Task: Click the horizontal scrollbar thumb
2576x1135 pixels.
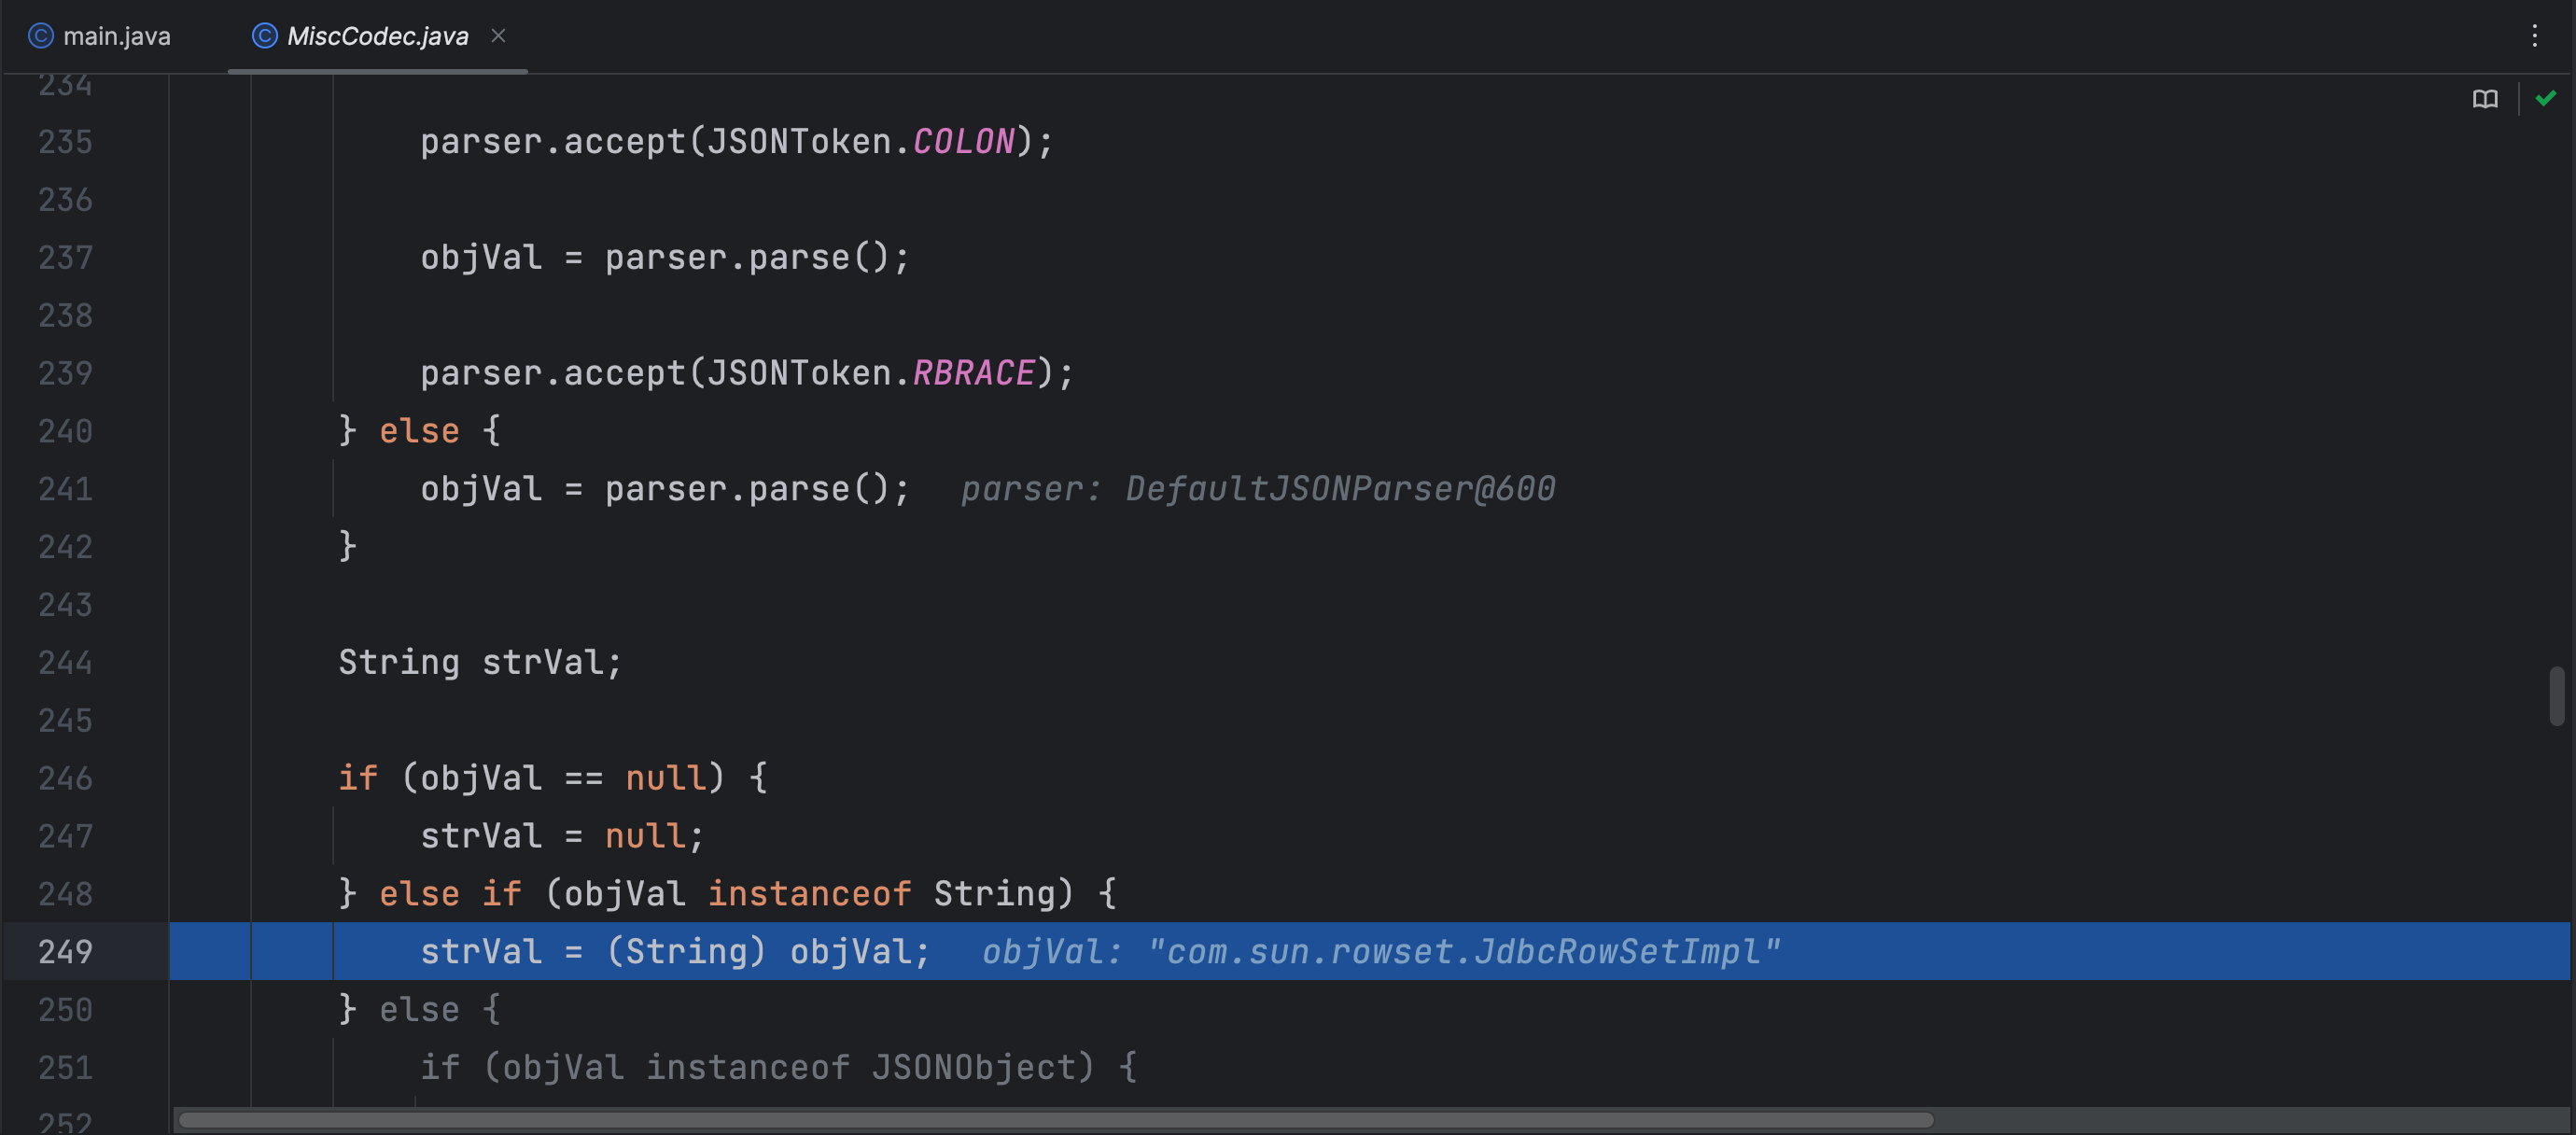Action: [x=1055, y=1120]
